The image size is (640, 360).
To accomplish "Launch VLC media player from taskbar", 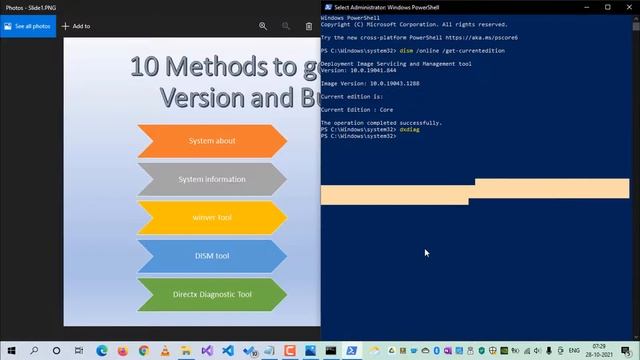I will [165, 351].
